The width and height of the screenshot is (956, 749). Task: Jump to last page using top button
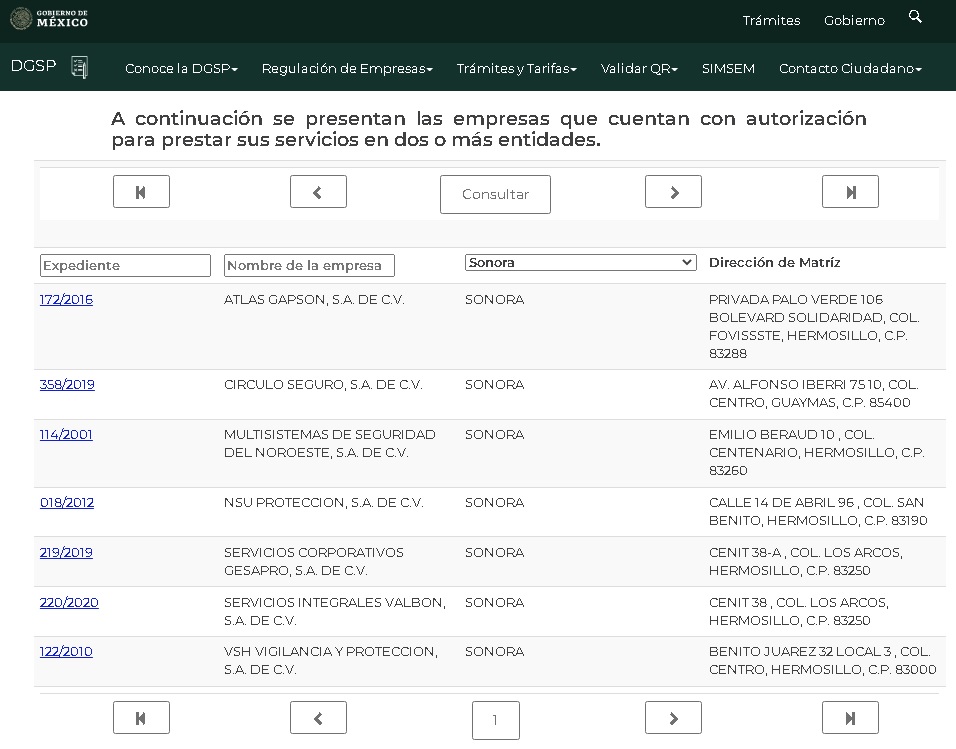point(850,192)
